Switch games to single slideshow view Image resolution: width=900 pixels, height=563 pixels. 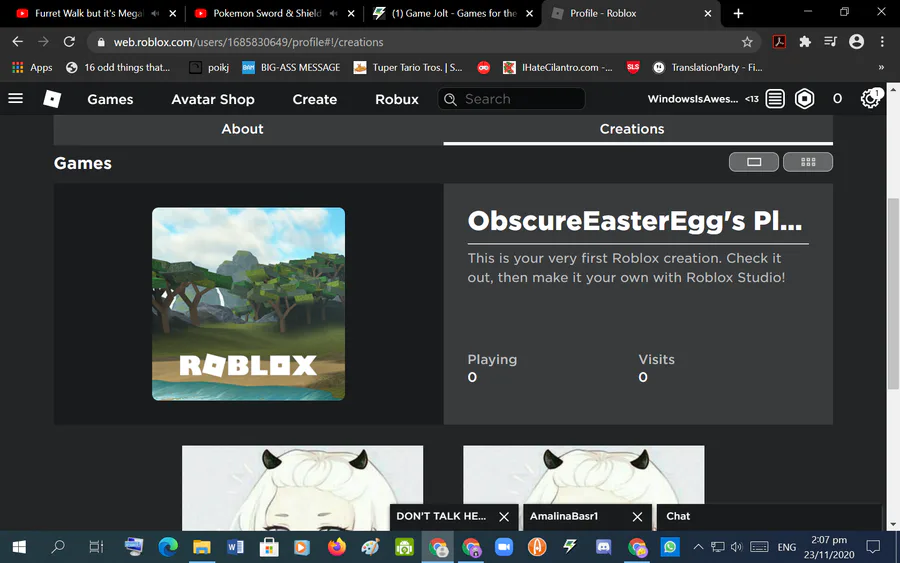754,162
